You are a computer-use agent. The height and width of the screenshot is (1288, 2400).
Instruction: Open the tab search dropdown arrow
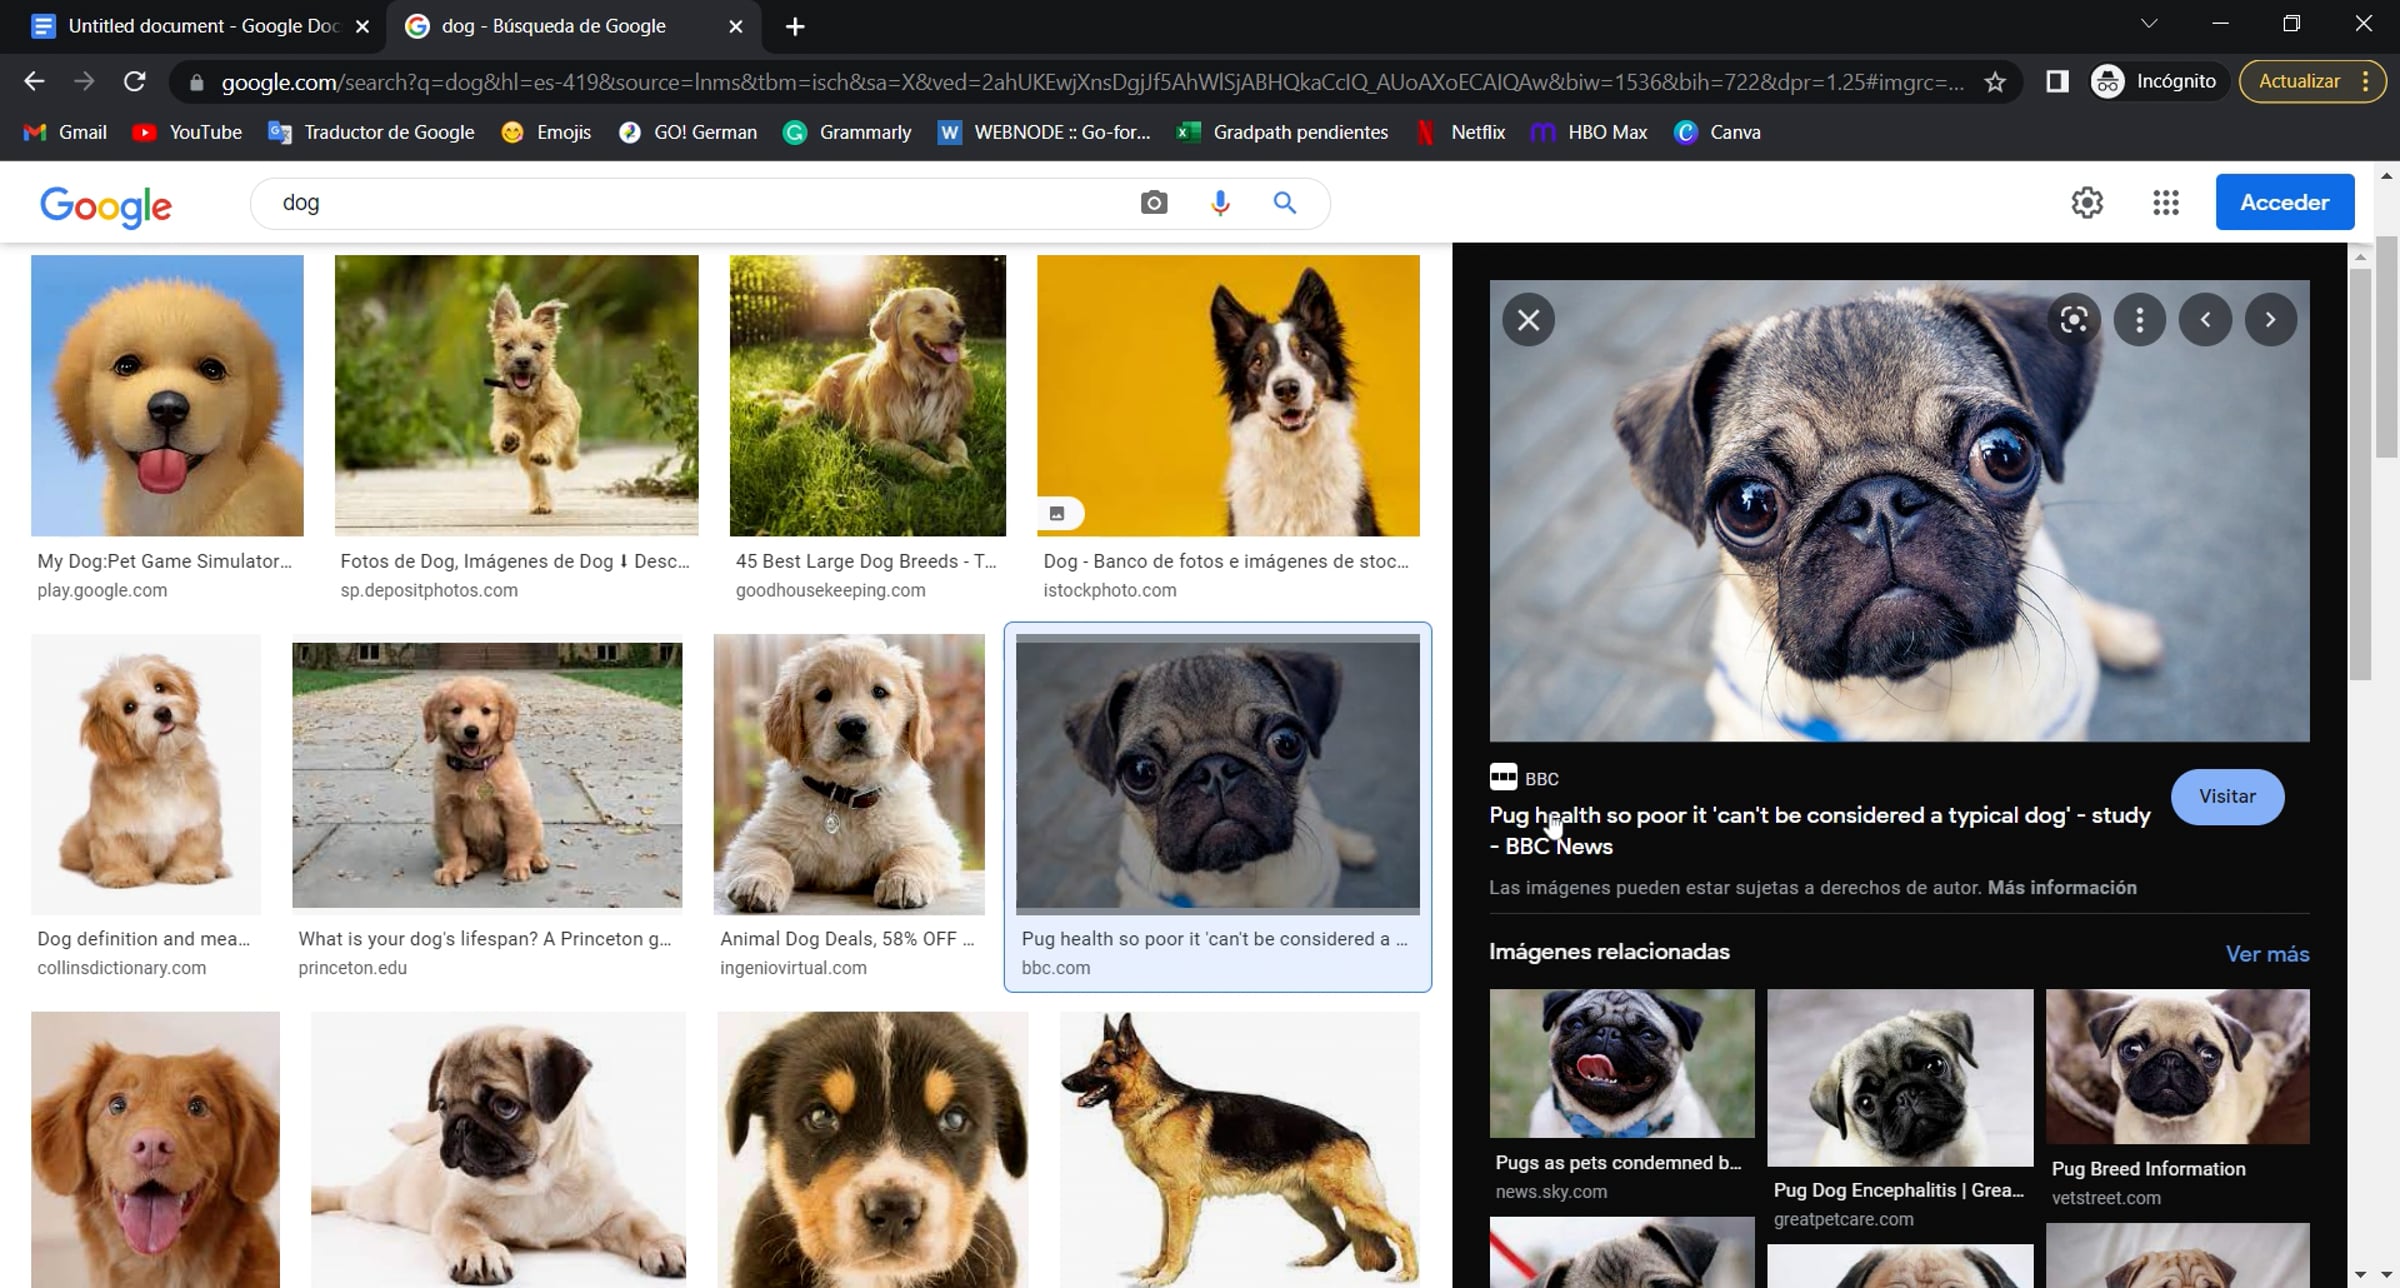pos(2148,24)
